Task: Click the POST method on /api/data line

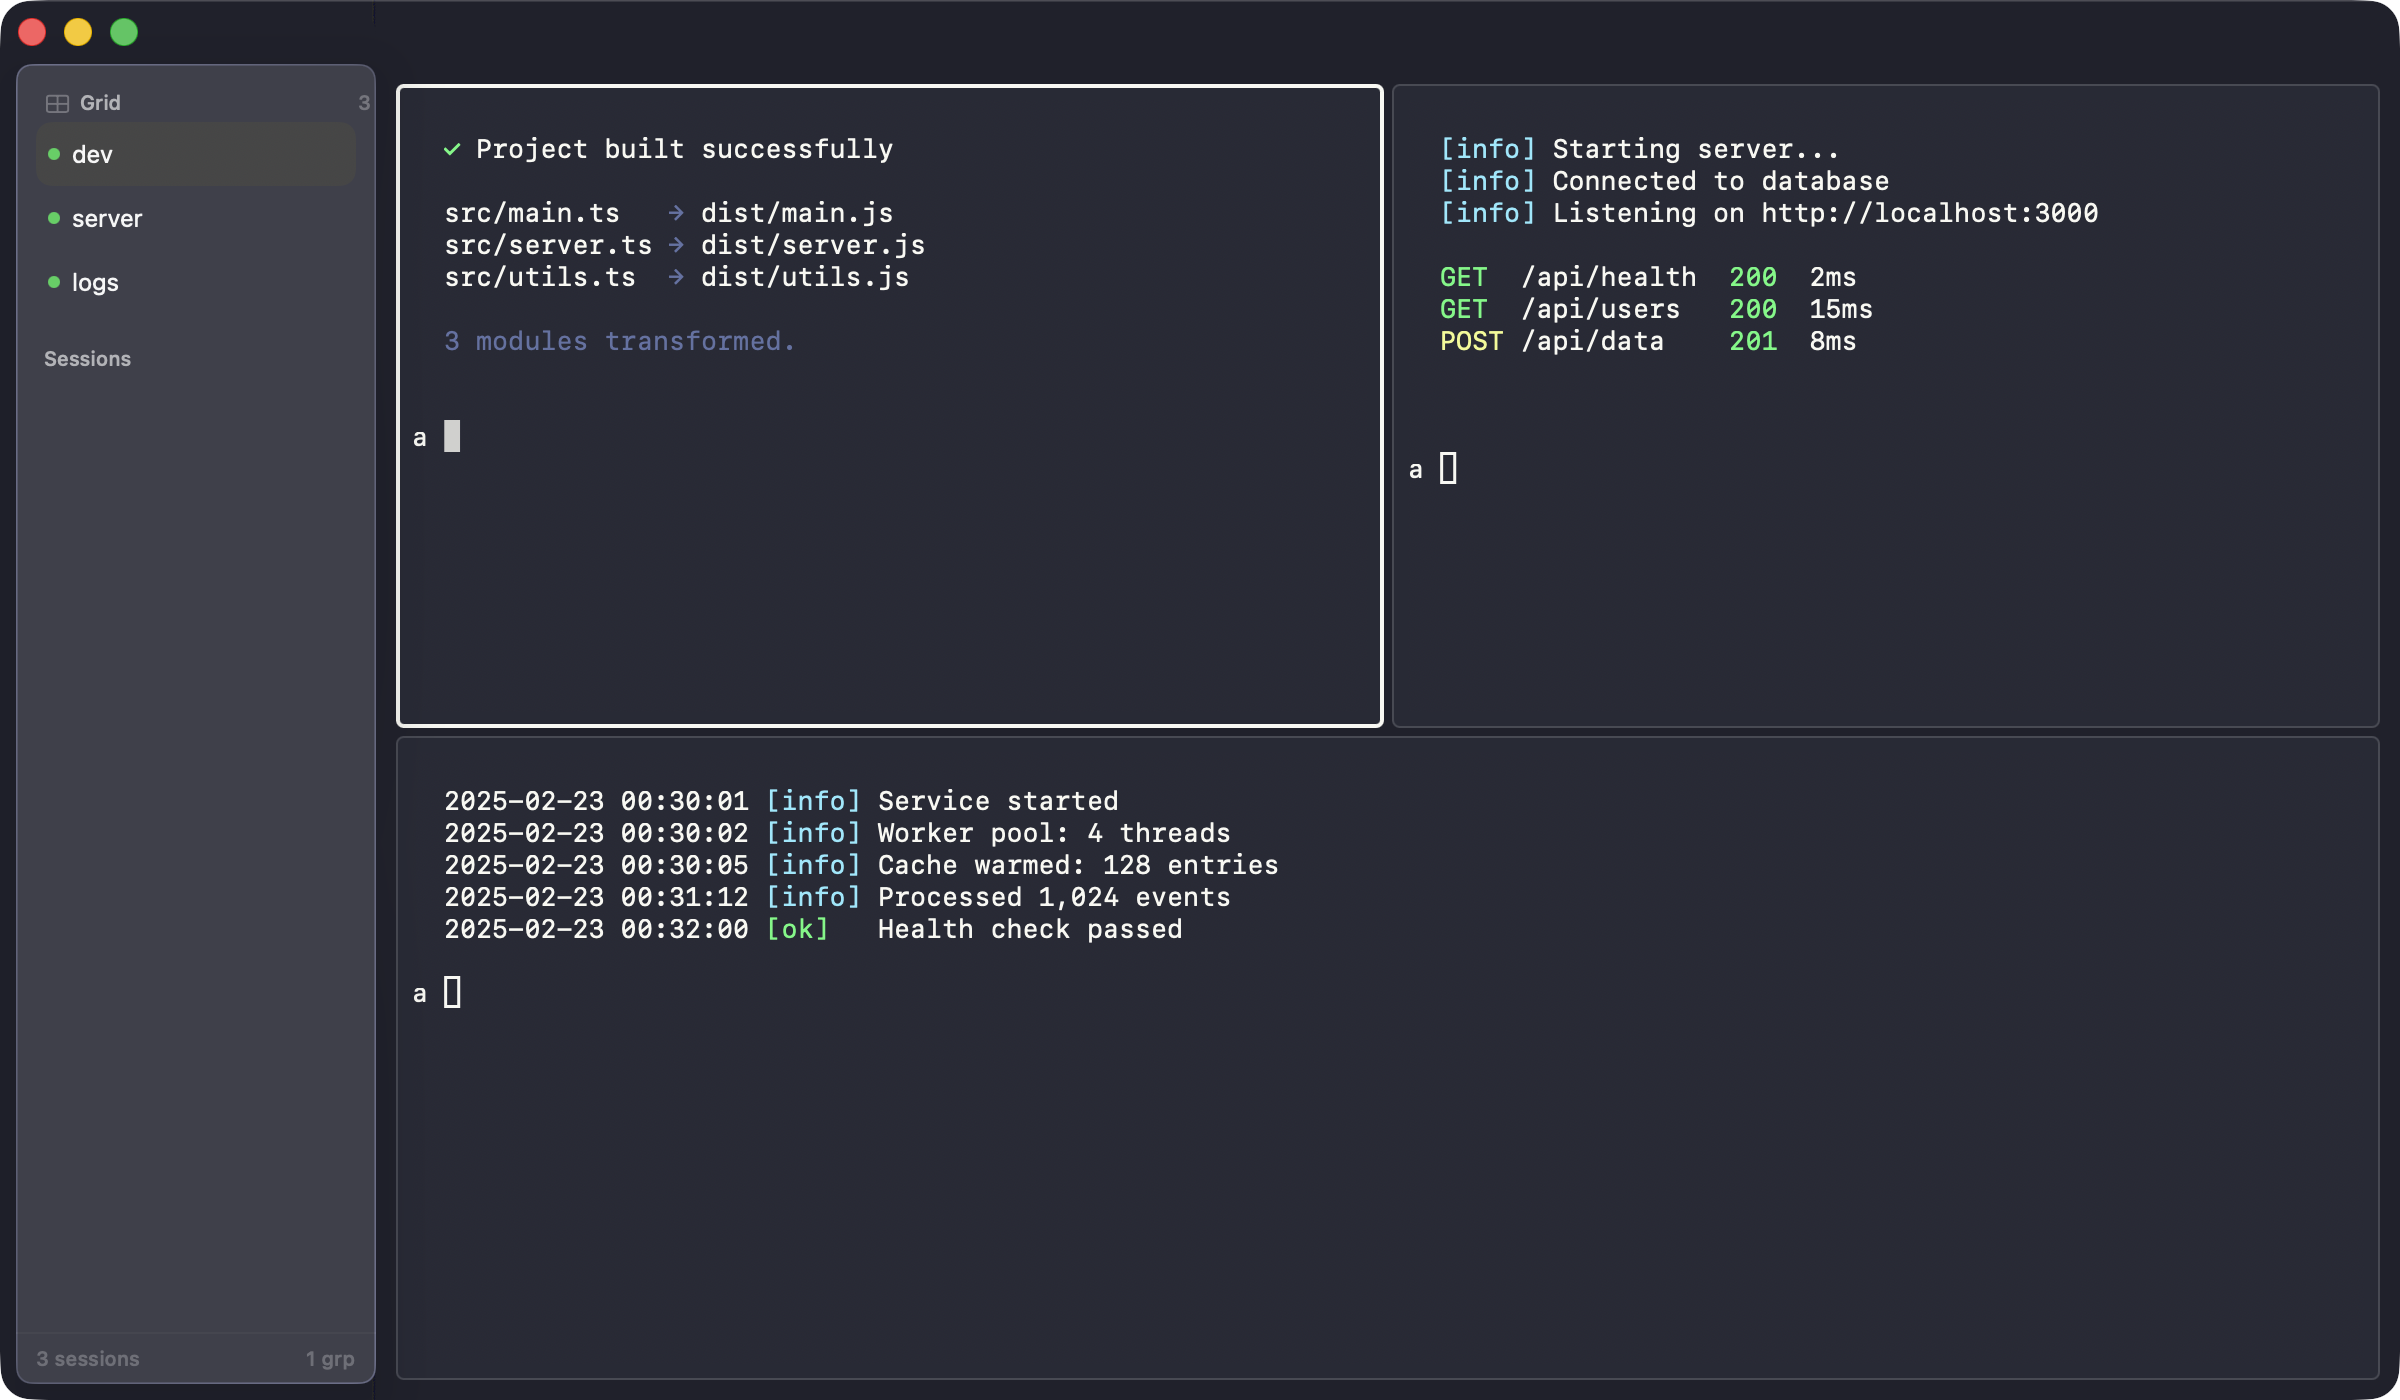Action: pos(1471,341)
